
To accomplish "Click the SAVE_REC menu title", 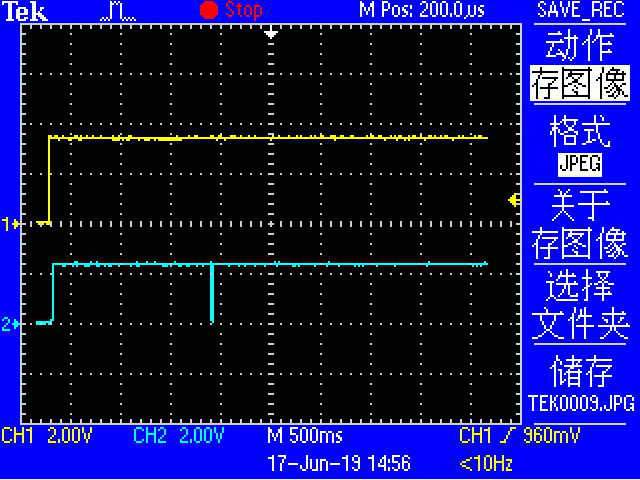I will [x=580, y=10].
